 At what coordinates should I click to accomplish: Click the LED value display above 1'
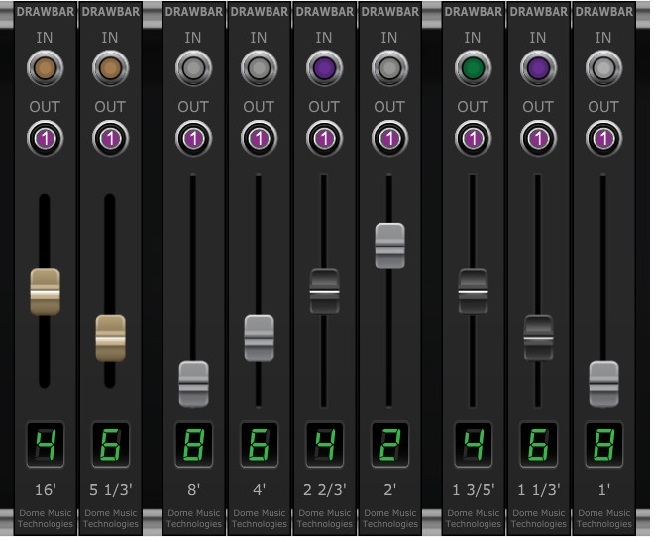pos(604,445)
